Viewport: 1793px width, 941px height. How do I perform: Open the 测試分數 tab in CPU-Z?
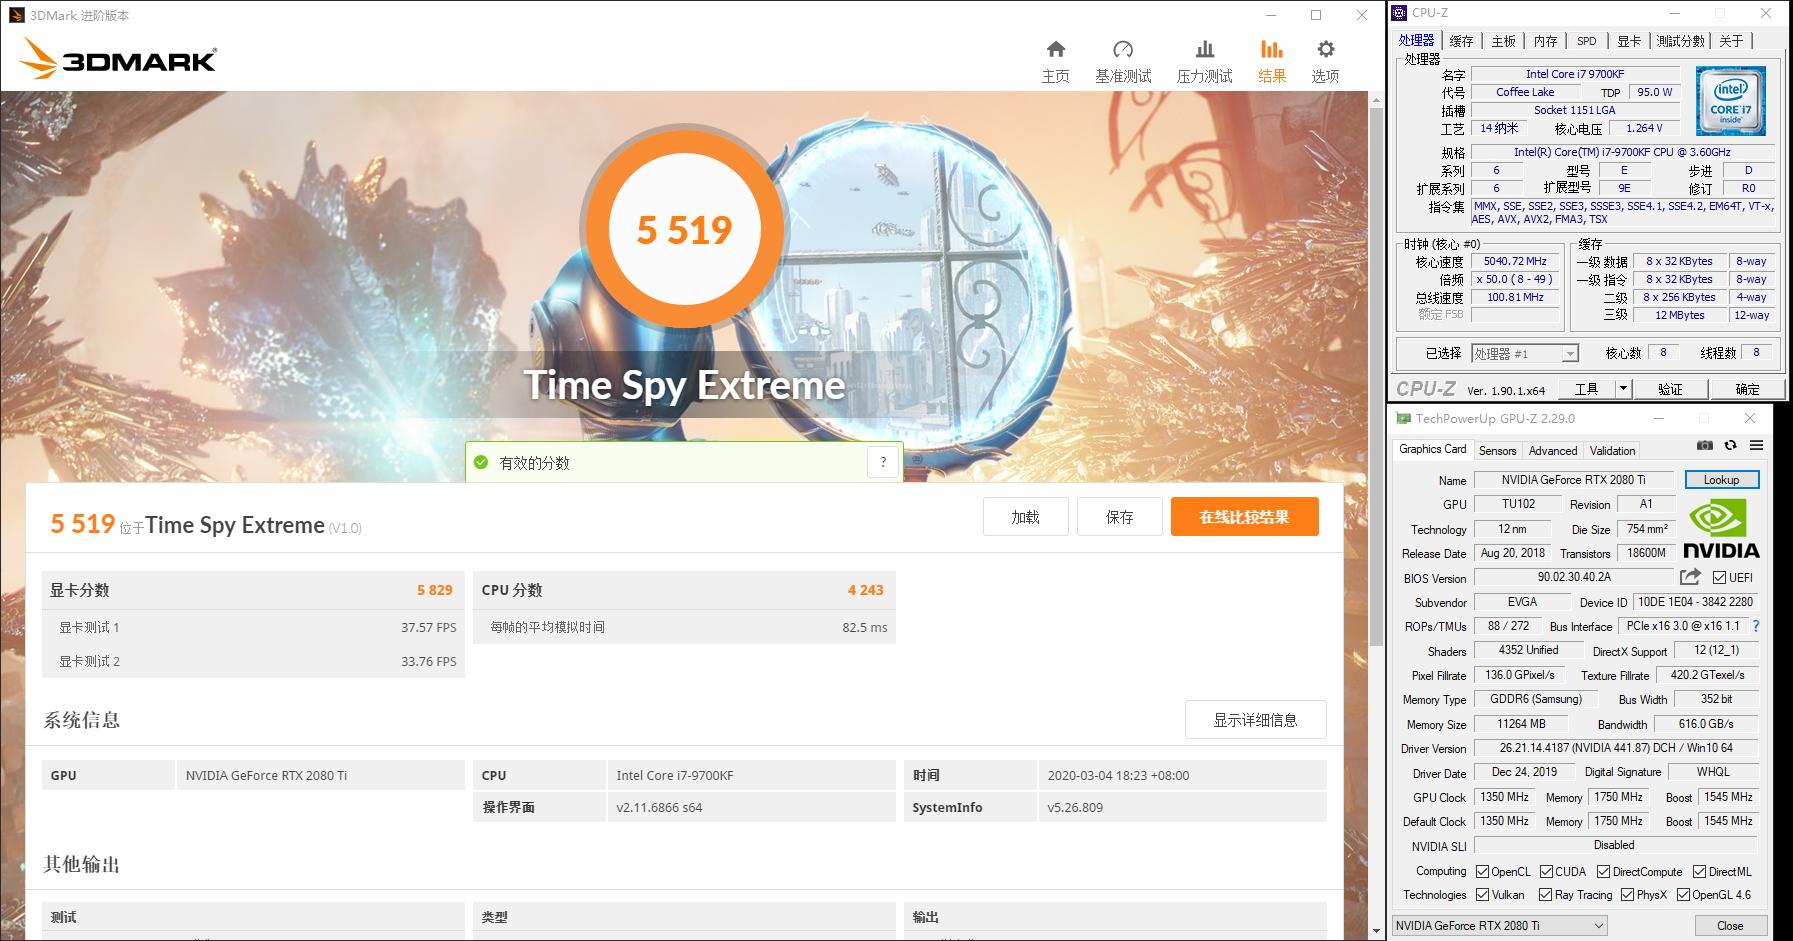1680,41
